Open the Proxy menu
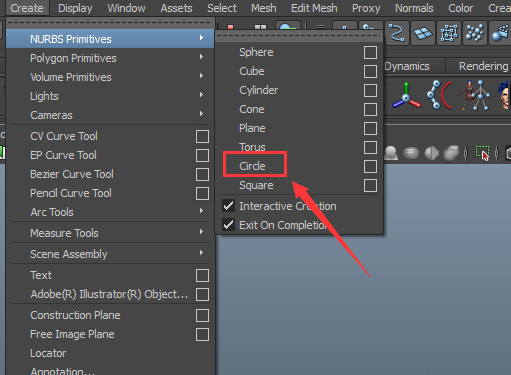This screenshot has width=511, height=375. tap(366, 8)
